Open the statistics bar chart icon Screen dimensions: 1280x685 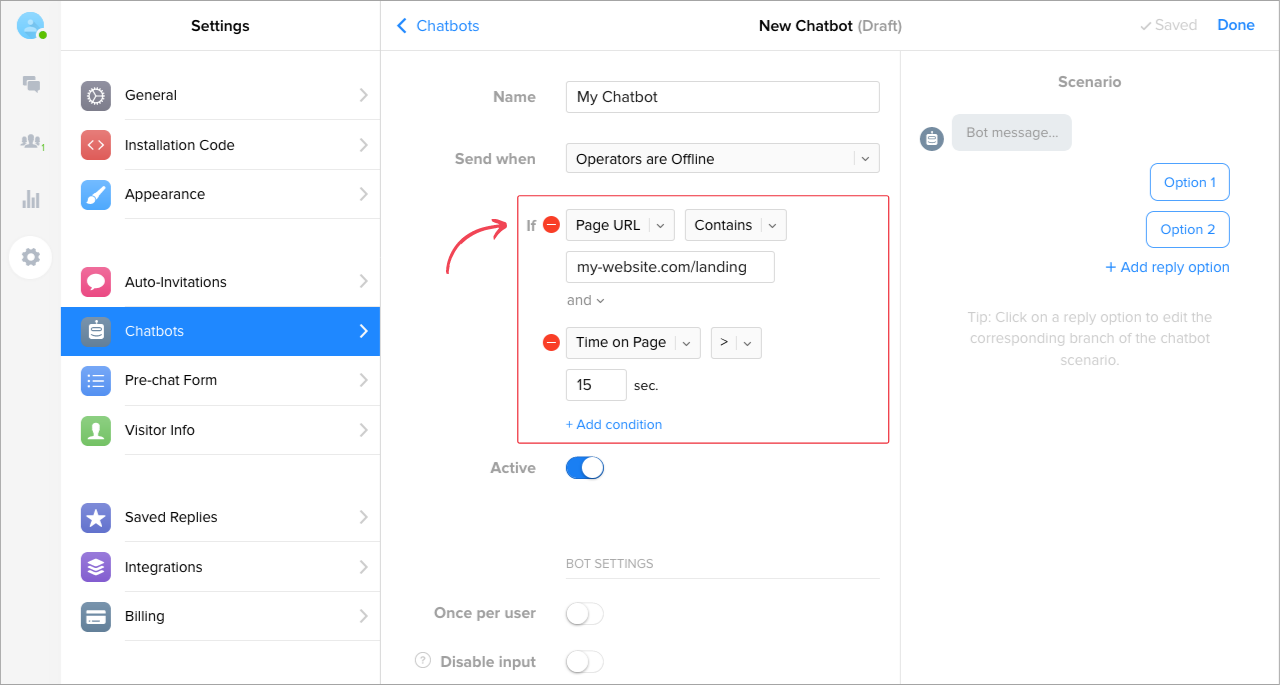click(x=31, y=199)
